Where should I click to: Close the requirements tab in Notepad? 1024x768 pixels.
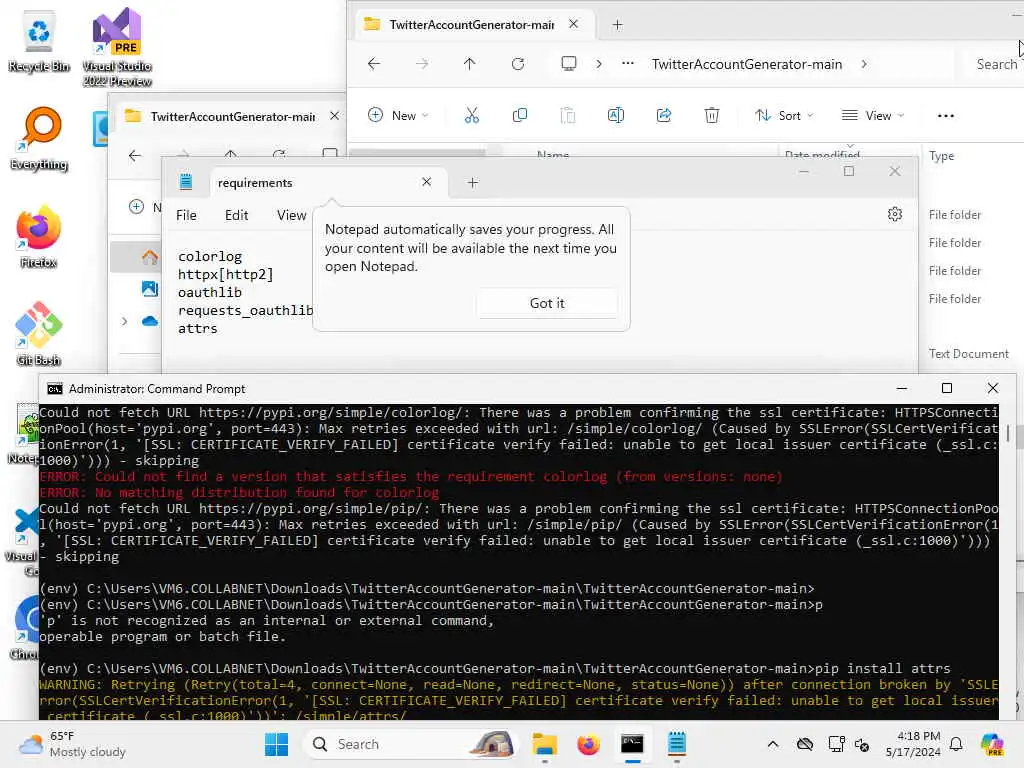tap(426, 182)
